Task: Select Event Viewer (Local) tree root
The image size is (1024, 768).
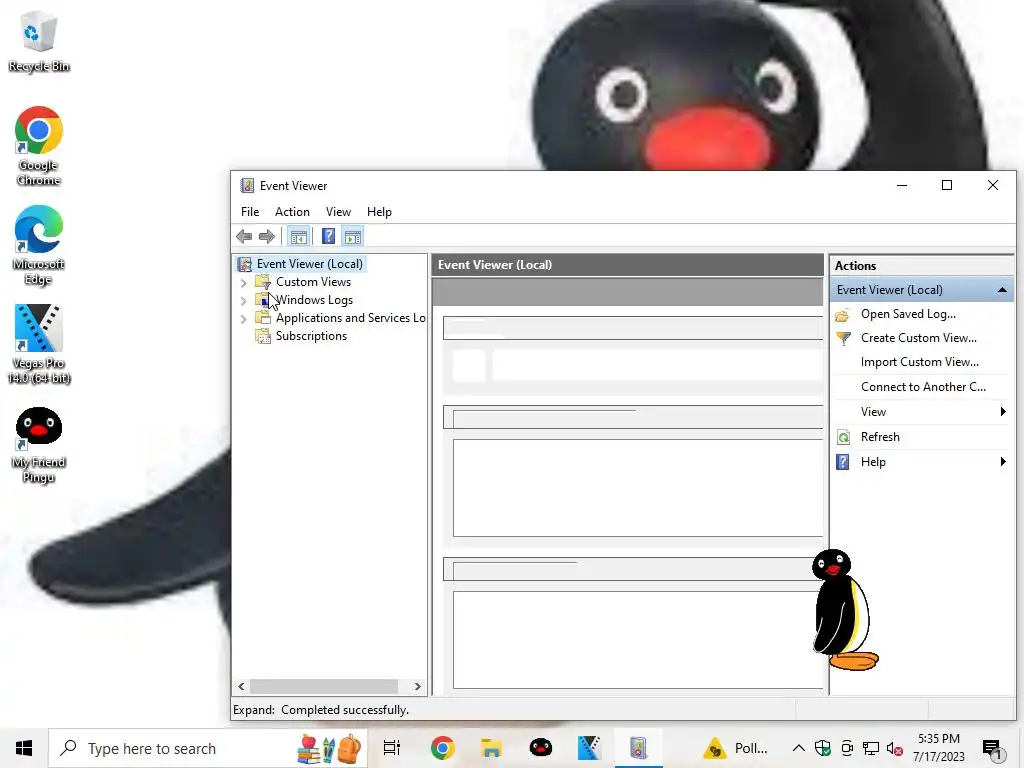Action: (310, 264)
